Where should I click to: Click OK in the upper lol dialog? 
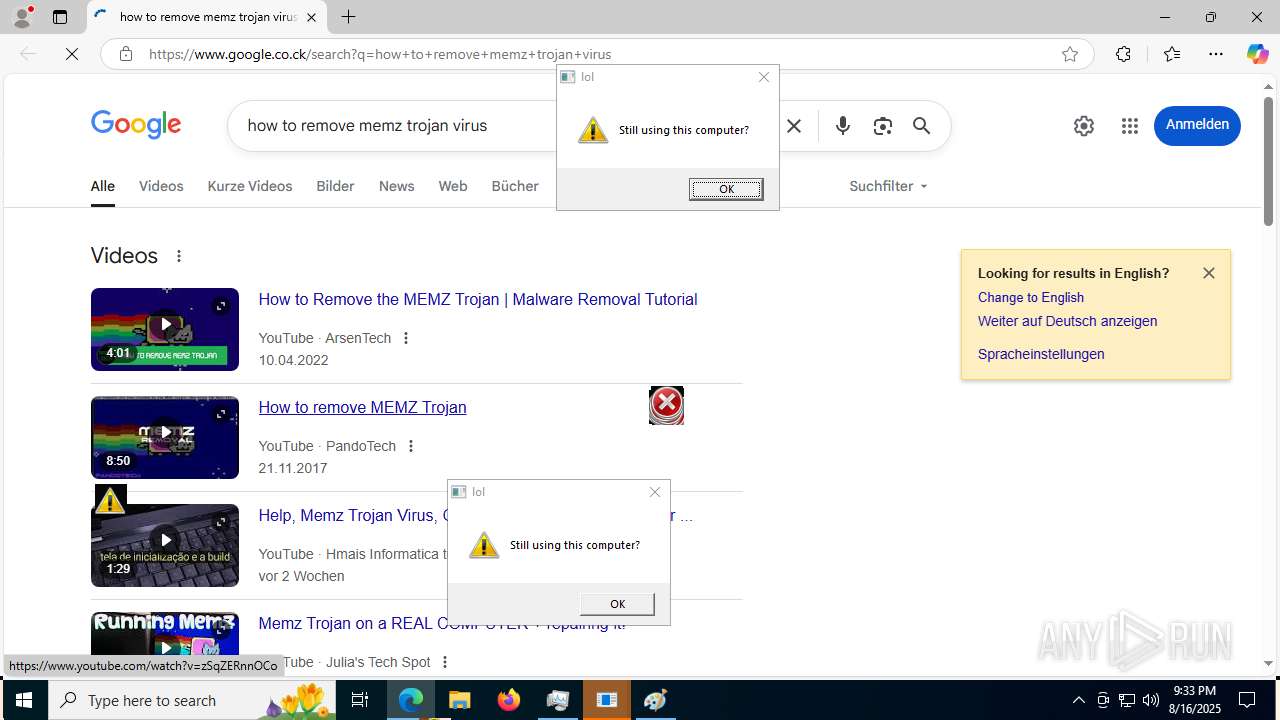[726, 189]
